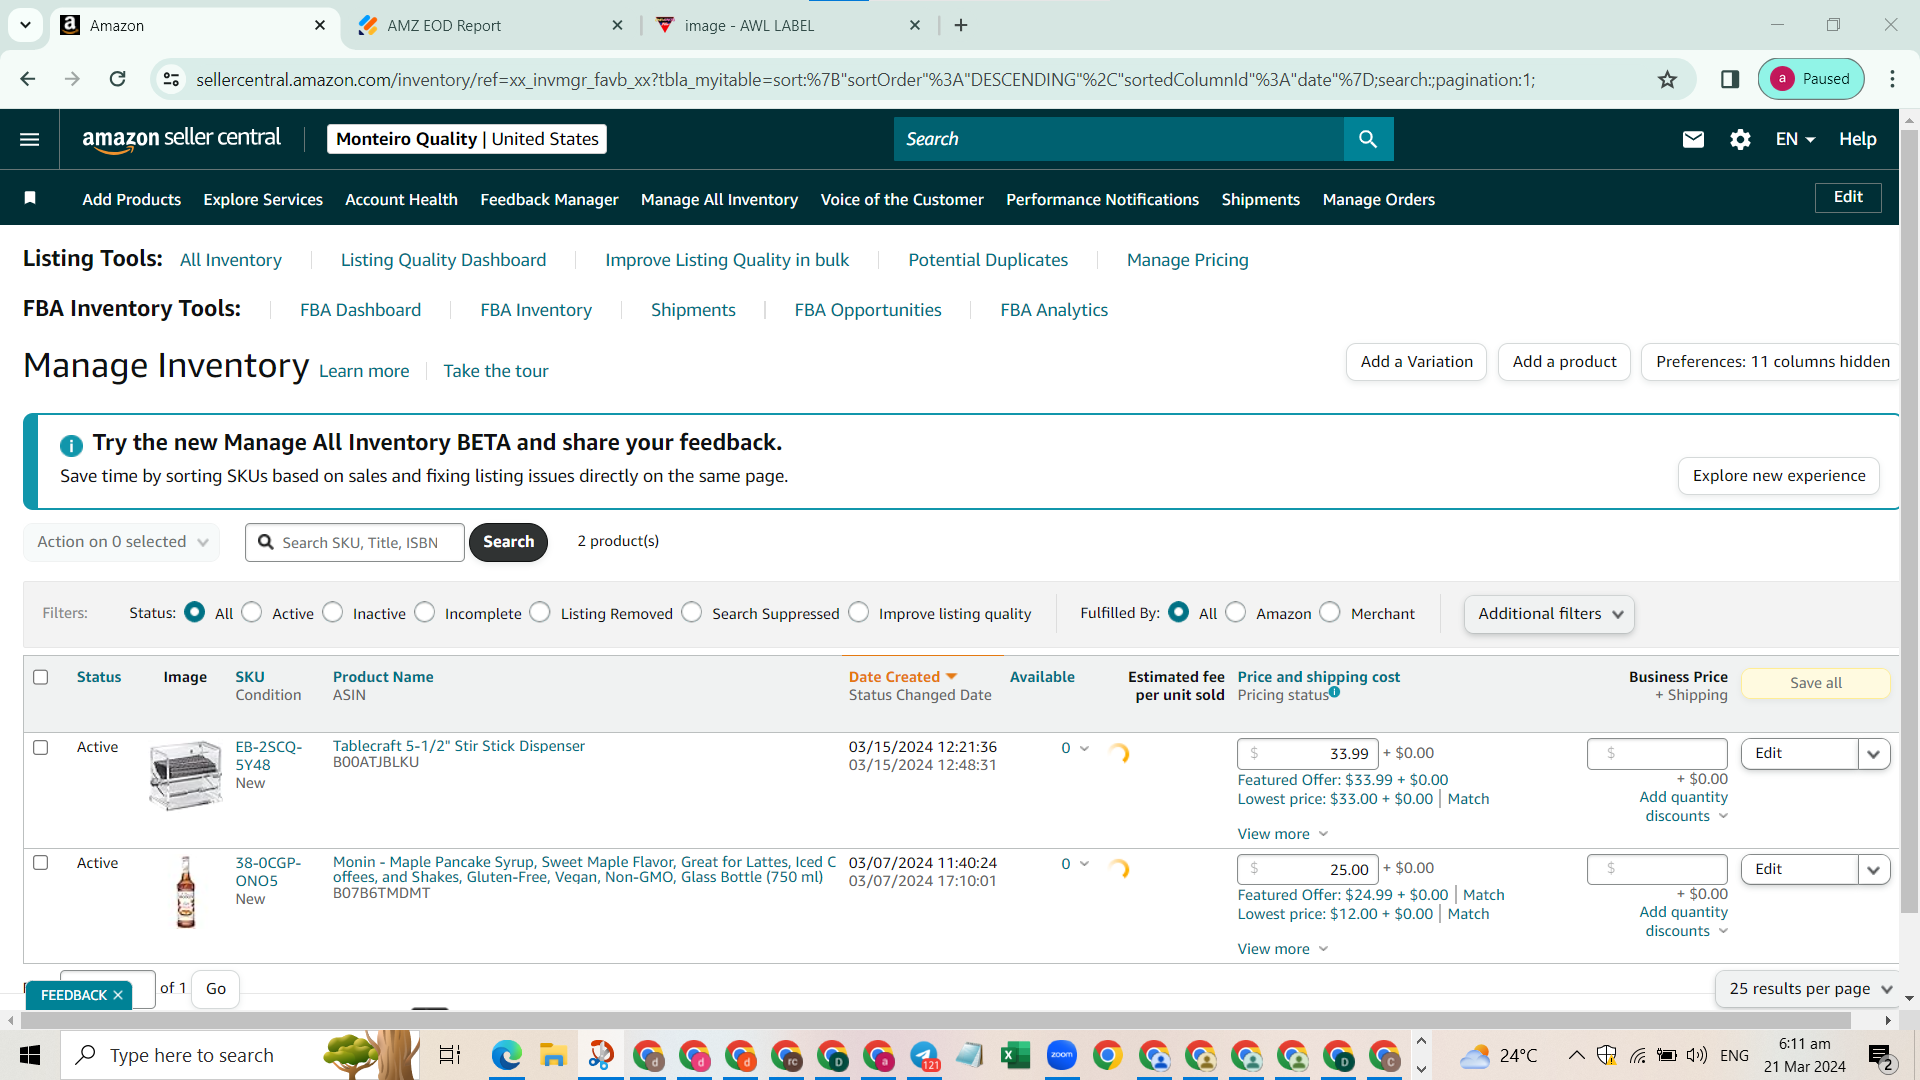Expand Tablecraft available quantity chevron
The width and height of the screenshot is (1920, 1080).
[x=1084, y=748]
